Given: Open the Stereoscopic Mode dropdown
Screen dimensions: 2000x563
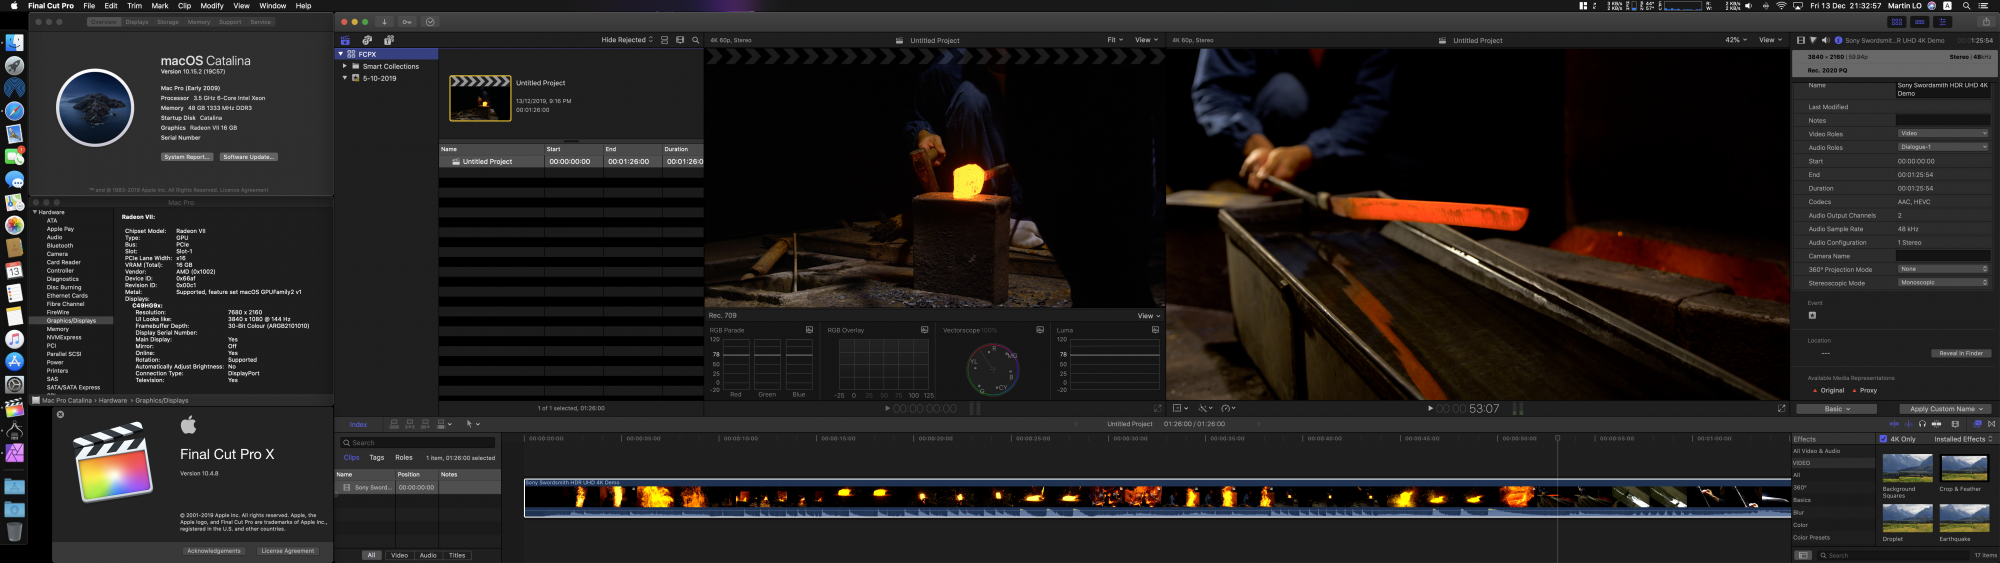Looking at the screenshot, I should coord(1943,283).
